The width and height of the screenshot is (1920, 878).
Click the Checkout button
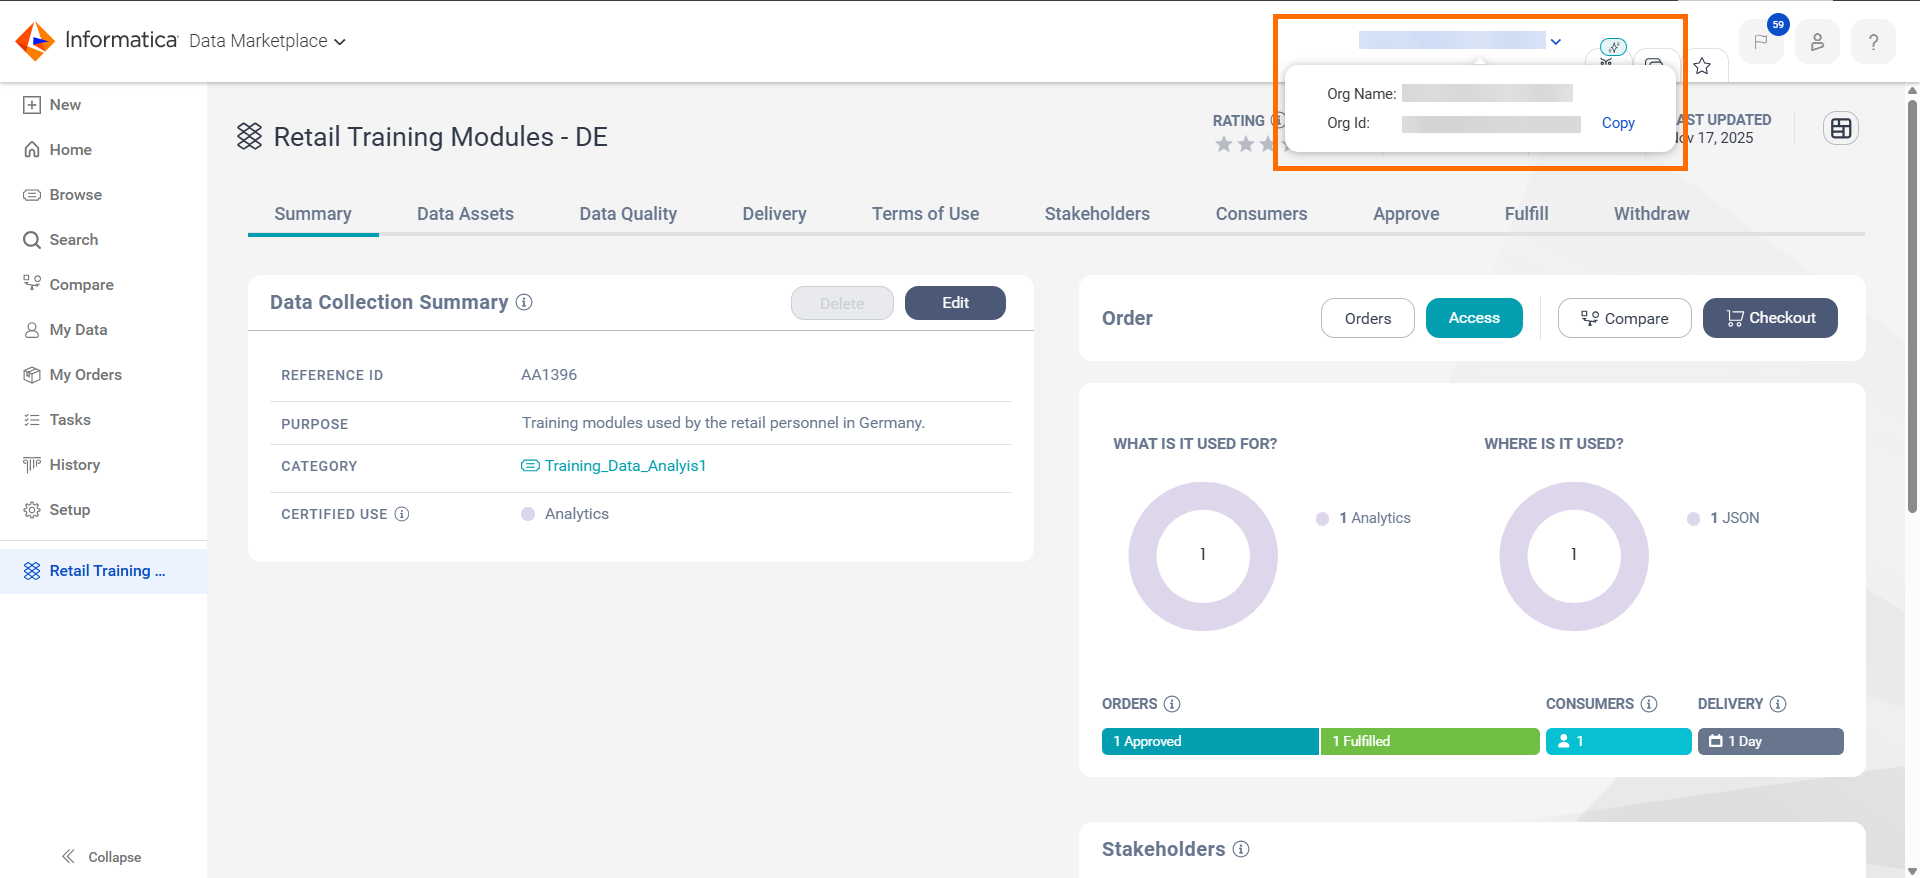click(1770, 318)
